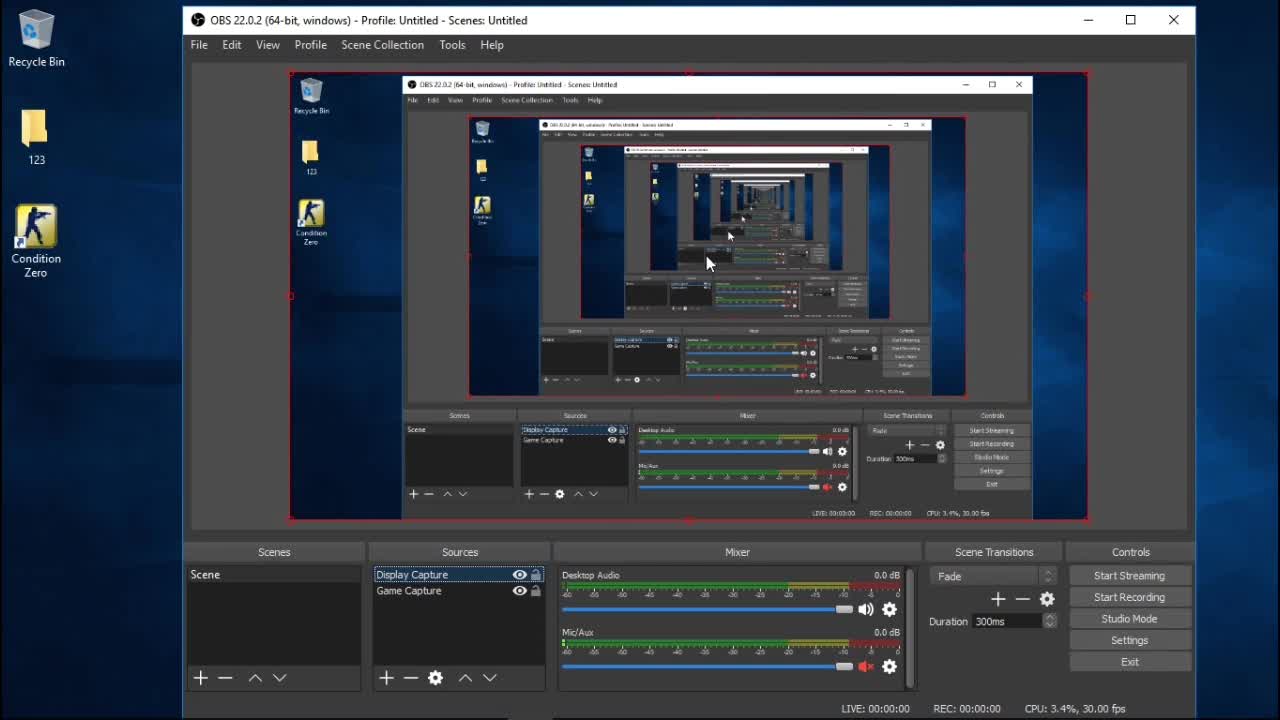
Task: Adjust Desktop Audio volume slider
Action: pyautogui.click(x=707, y=609)
